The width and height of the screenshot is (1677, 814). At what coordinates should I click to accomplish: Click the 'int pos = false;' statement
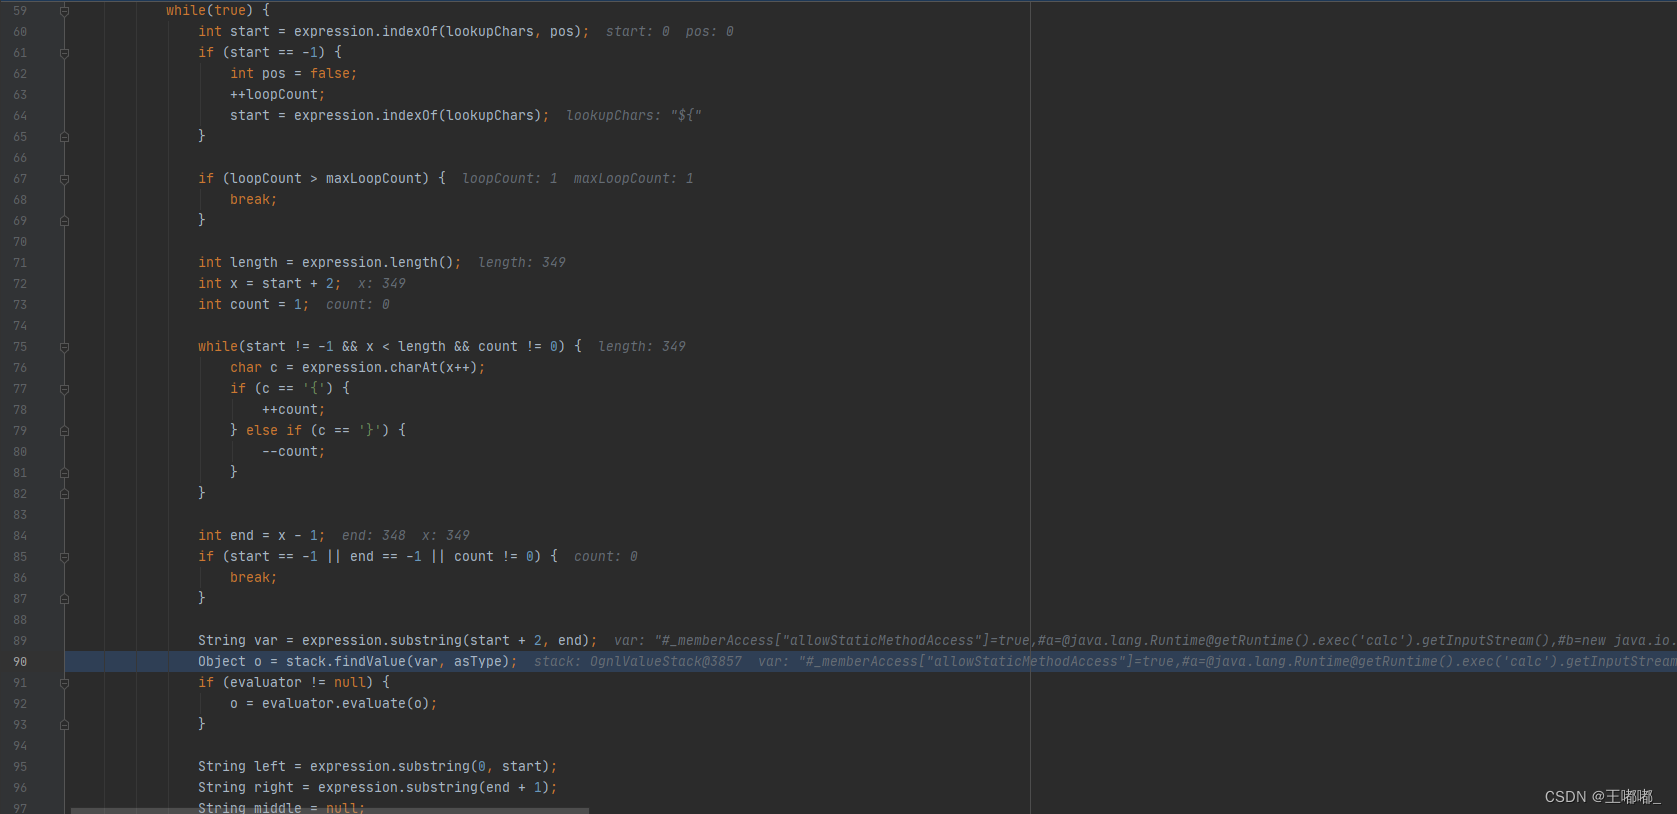coord(294,74)
